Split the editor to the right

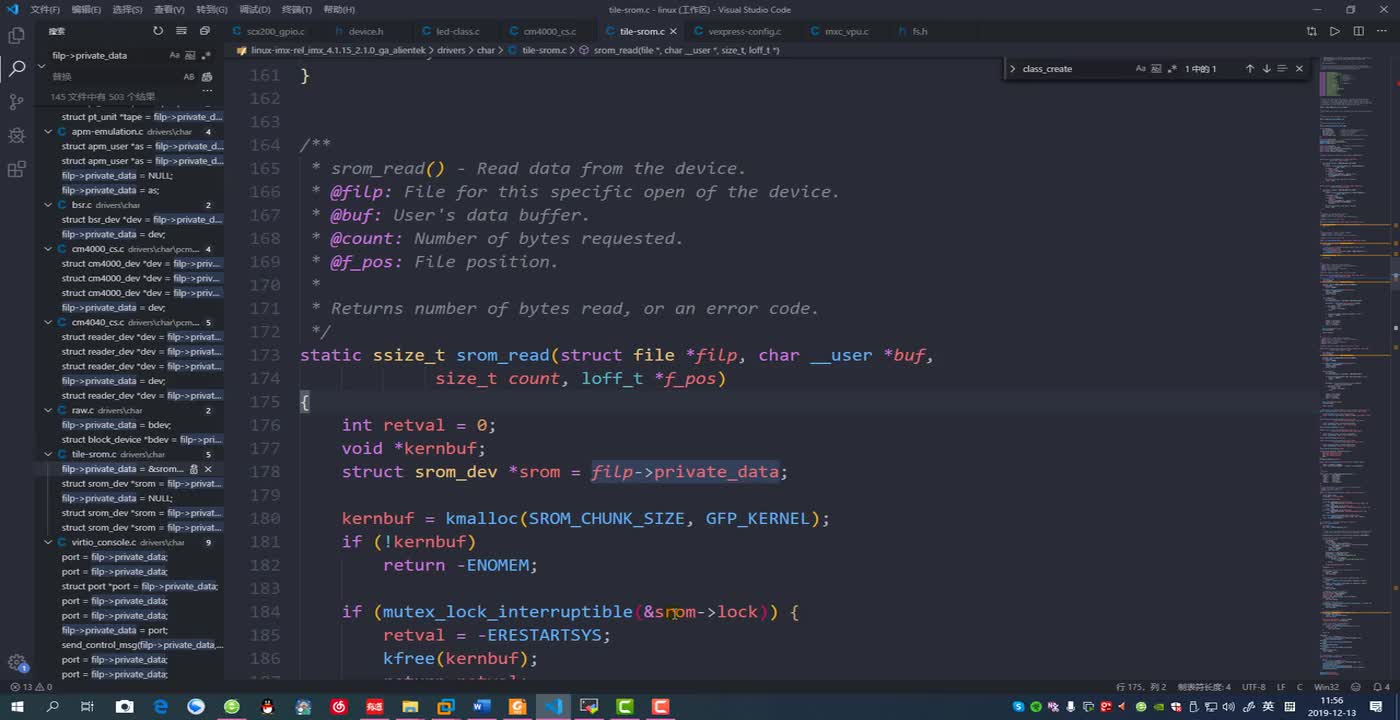click(x=1359, y=31)
